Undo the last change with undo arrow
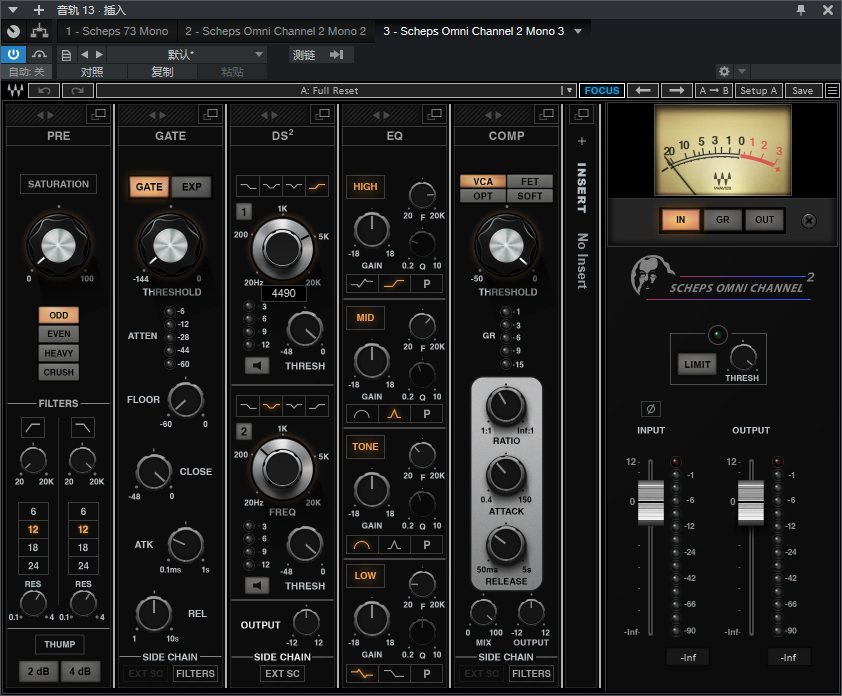Screen dimensions: 842x696 click(44, 90)
